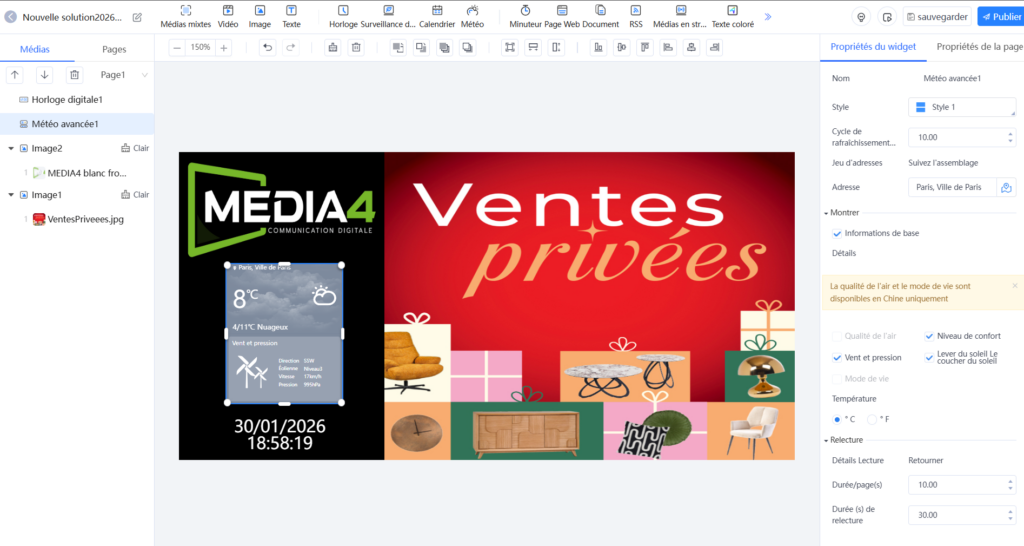1024x546 pixels.
Task: Click the Durée/page(s) input field
Action: 955,485
